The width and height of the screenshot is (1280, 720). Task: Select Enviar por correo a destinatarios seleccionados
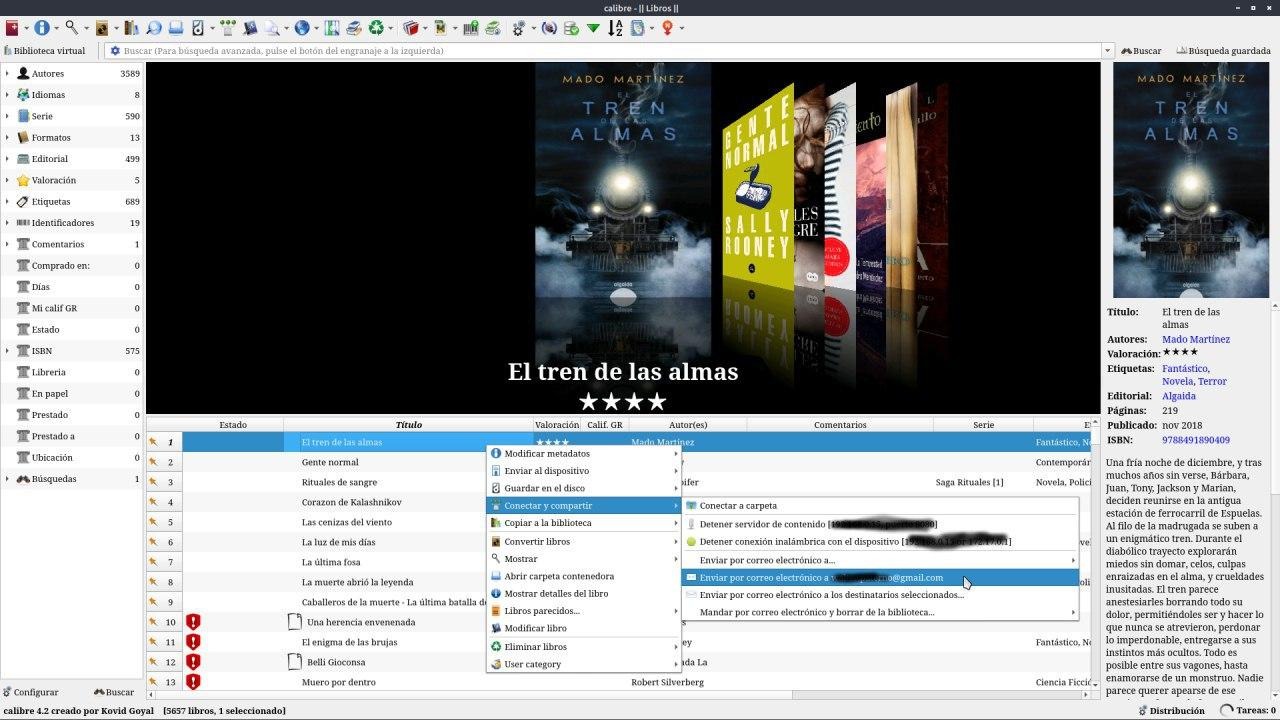pos(880,595)
